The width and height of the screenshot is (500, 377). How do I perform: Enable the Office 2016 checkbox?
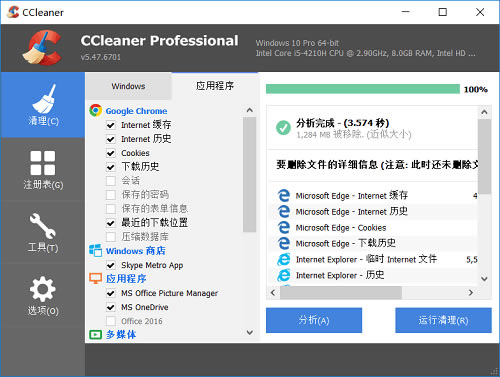pos(111,321)
